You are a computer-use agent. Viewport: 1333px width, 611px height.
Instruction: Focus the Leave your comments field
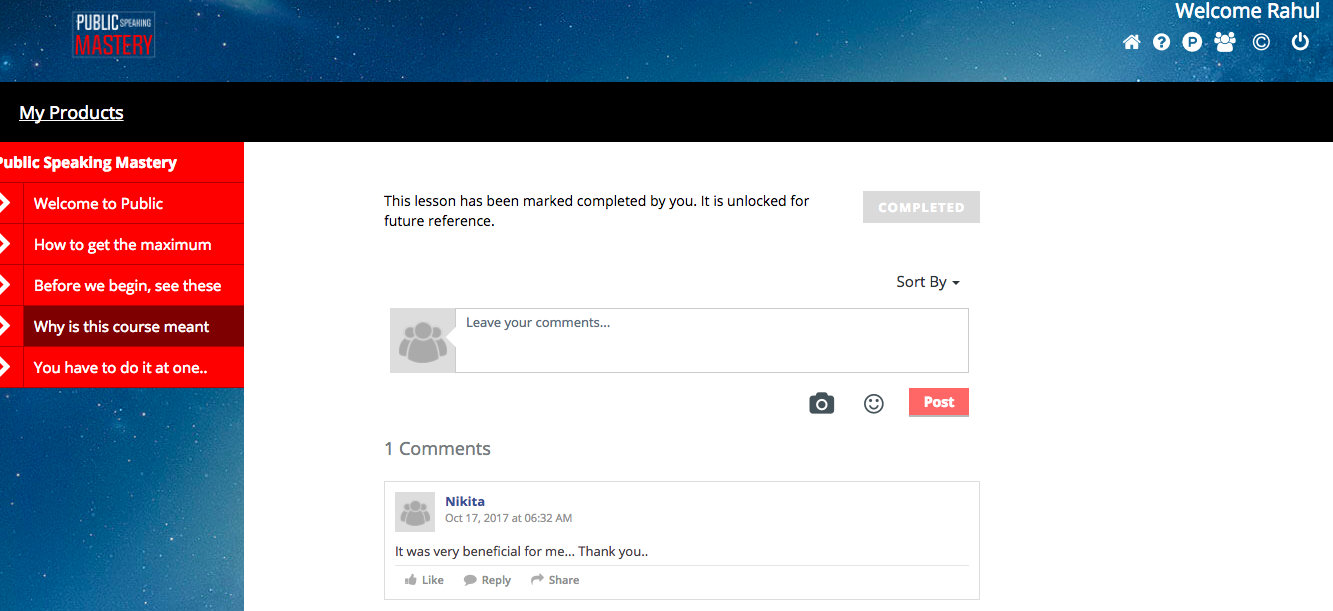click(x=712, y=340)
